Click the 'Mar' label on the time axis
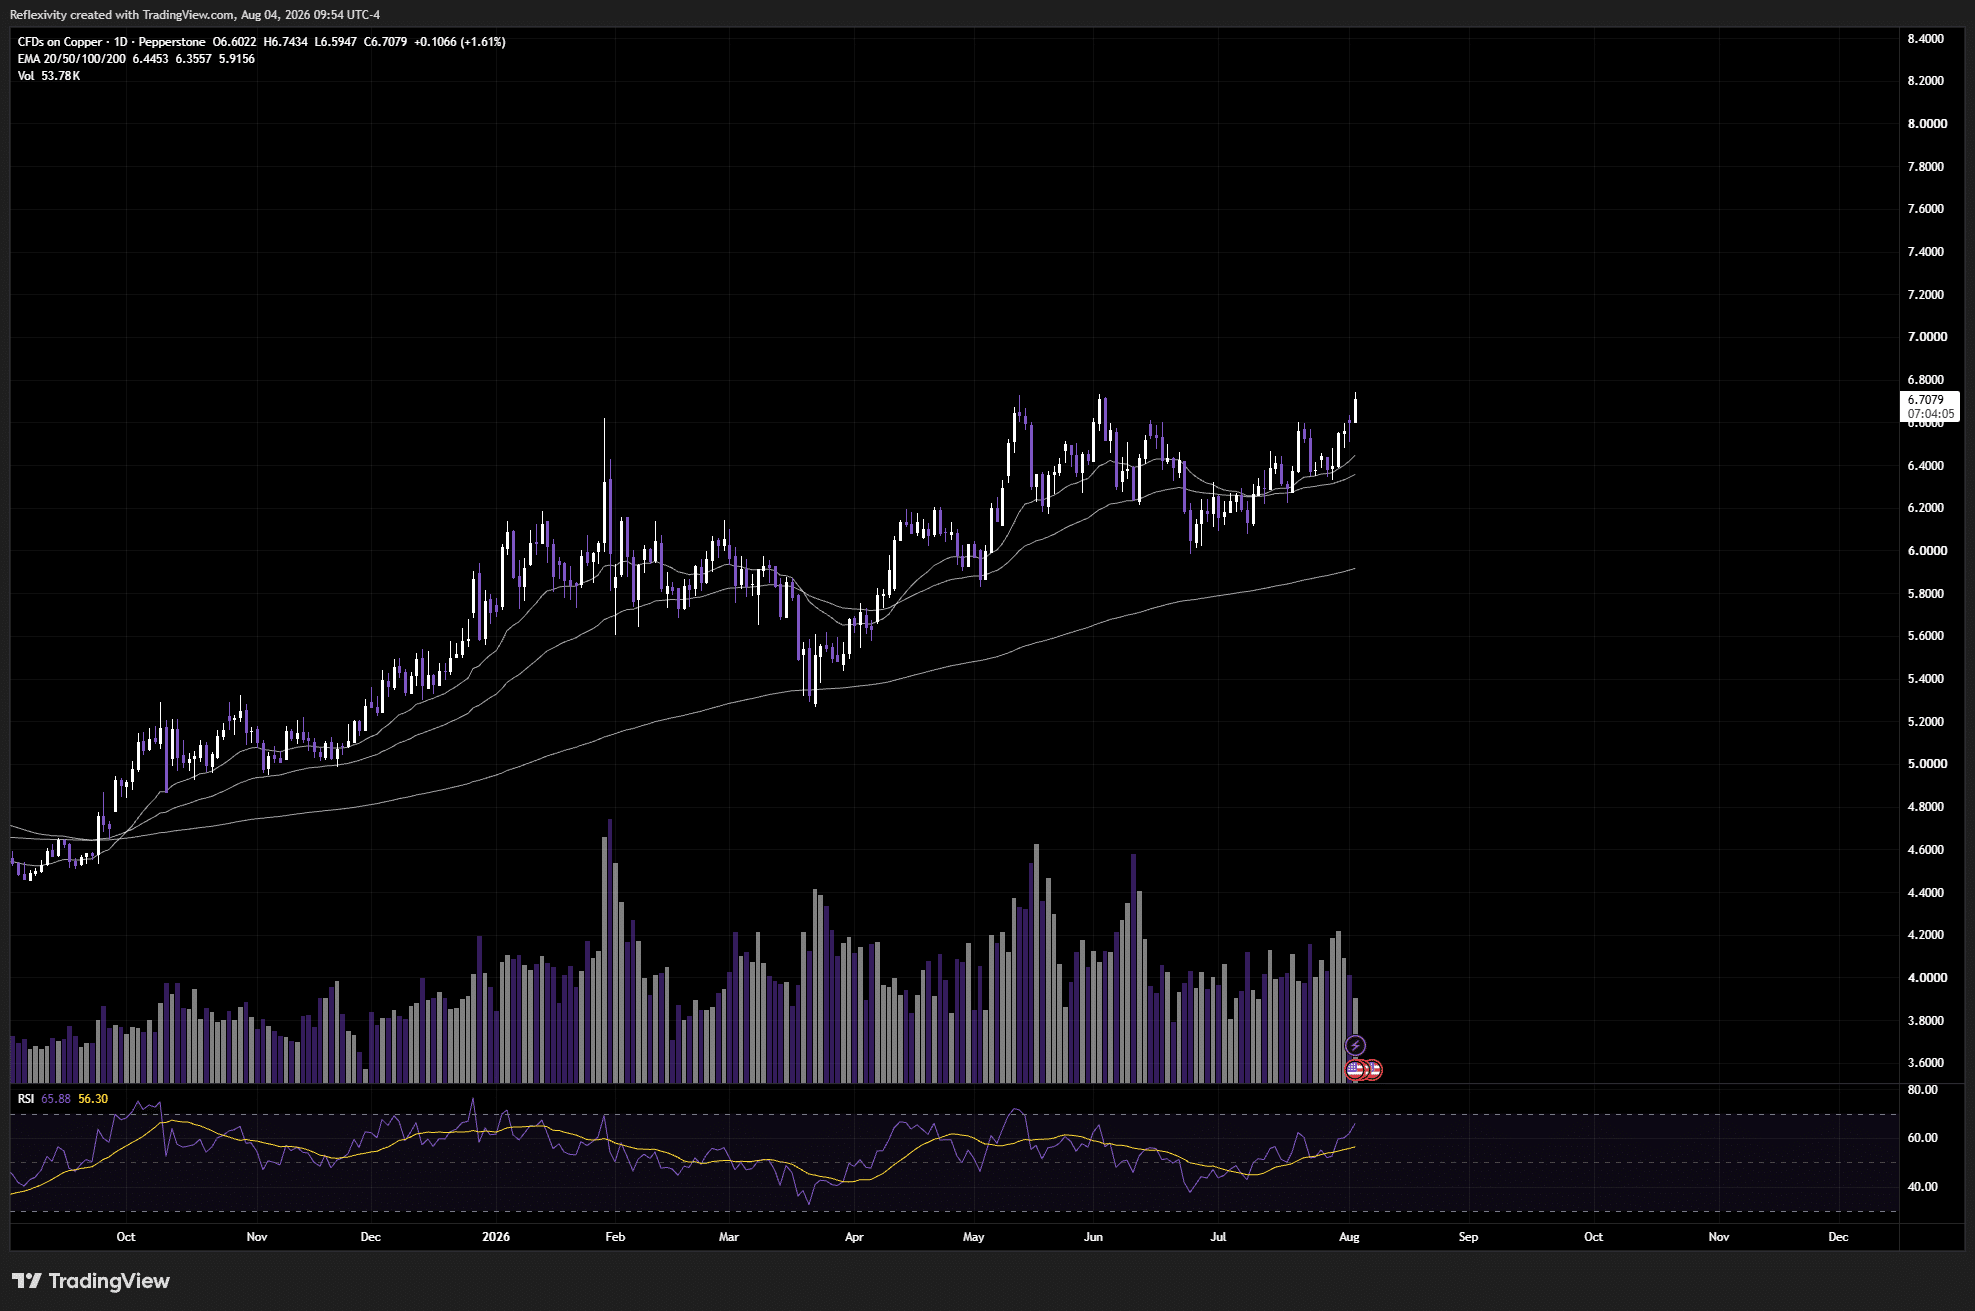Screen dimensions: 1975x1311 point(729,1237)
